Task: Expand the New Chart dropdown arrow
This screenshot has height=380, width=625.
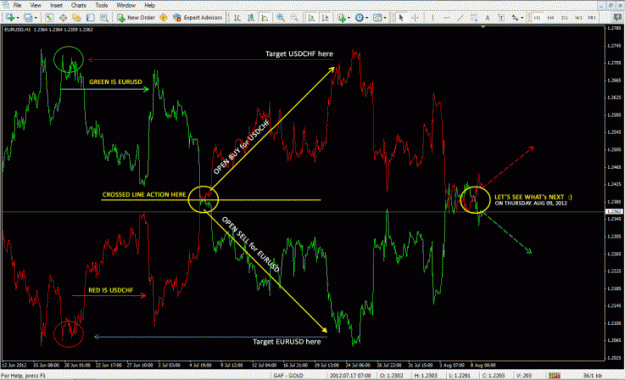Action: point(18,18)
